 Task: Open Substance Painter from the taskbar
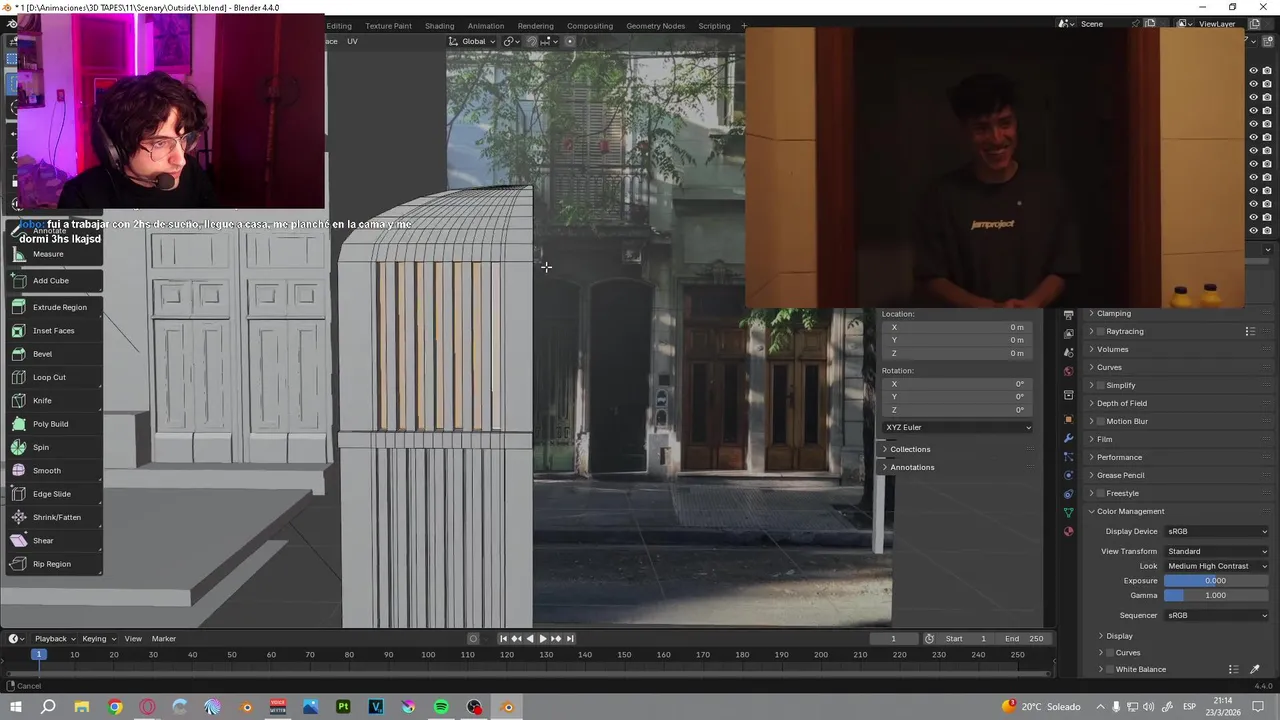[x=343, y=707]
